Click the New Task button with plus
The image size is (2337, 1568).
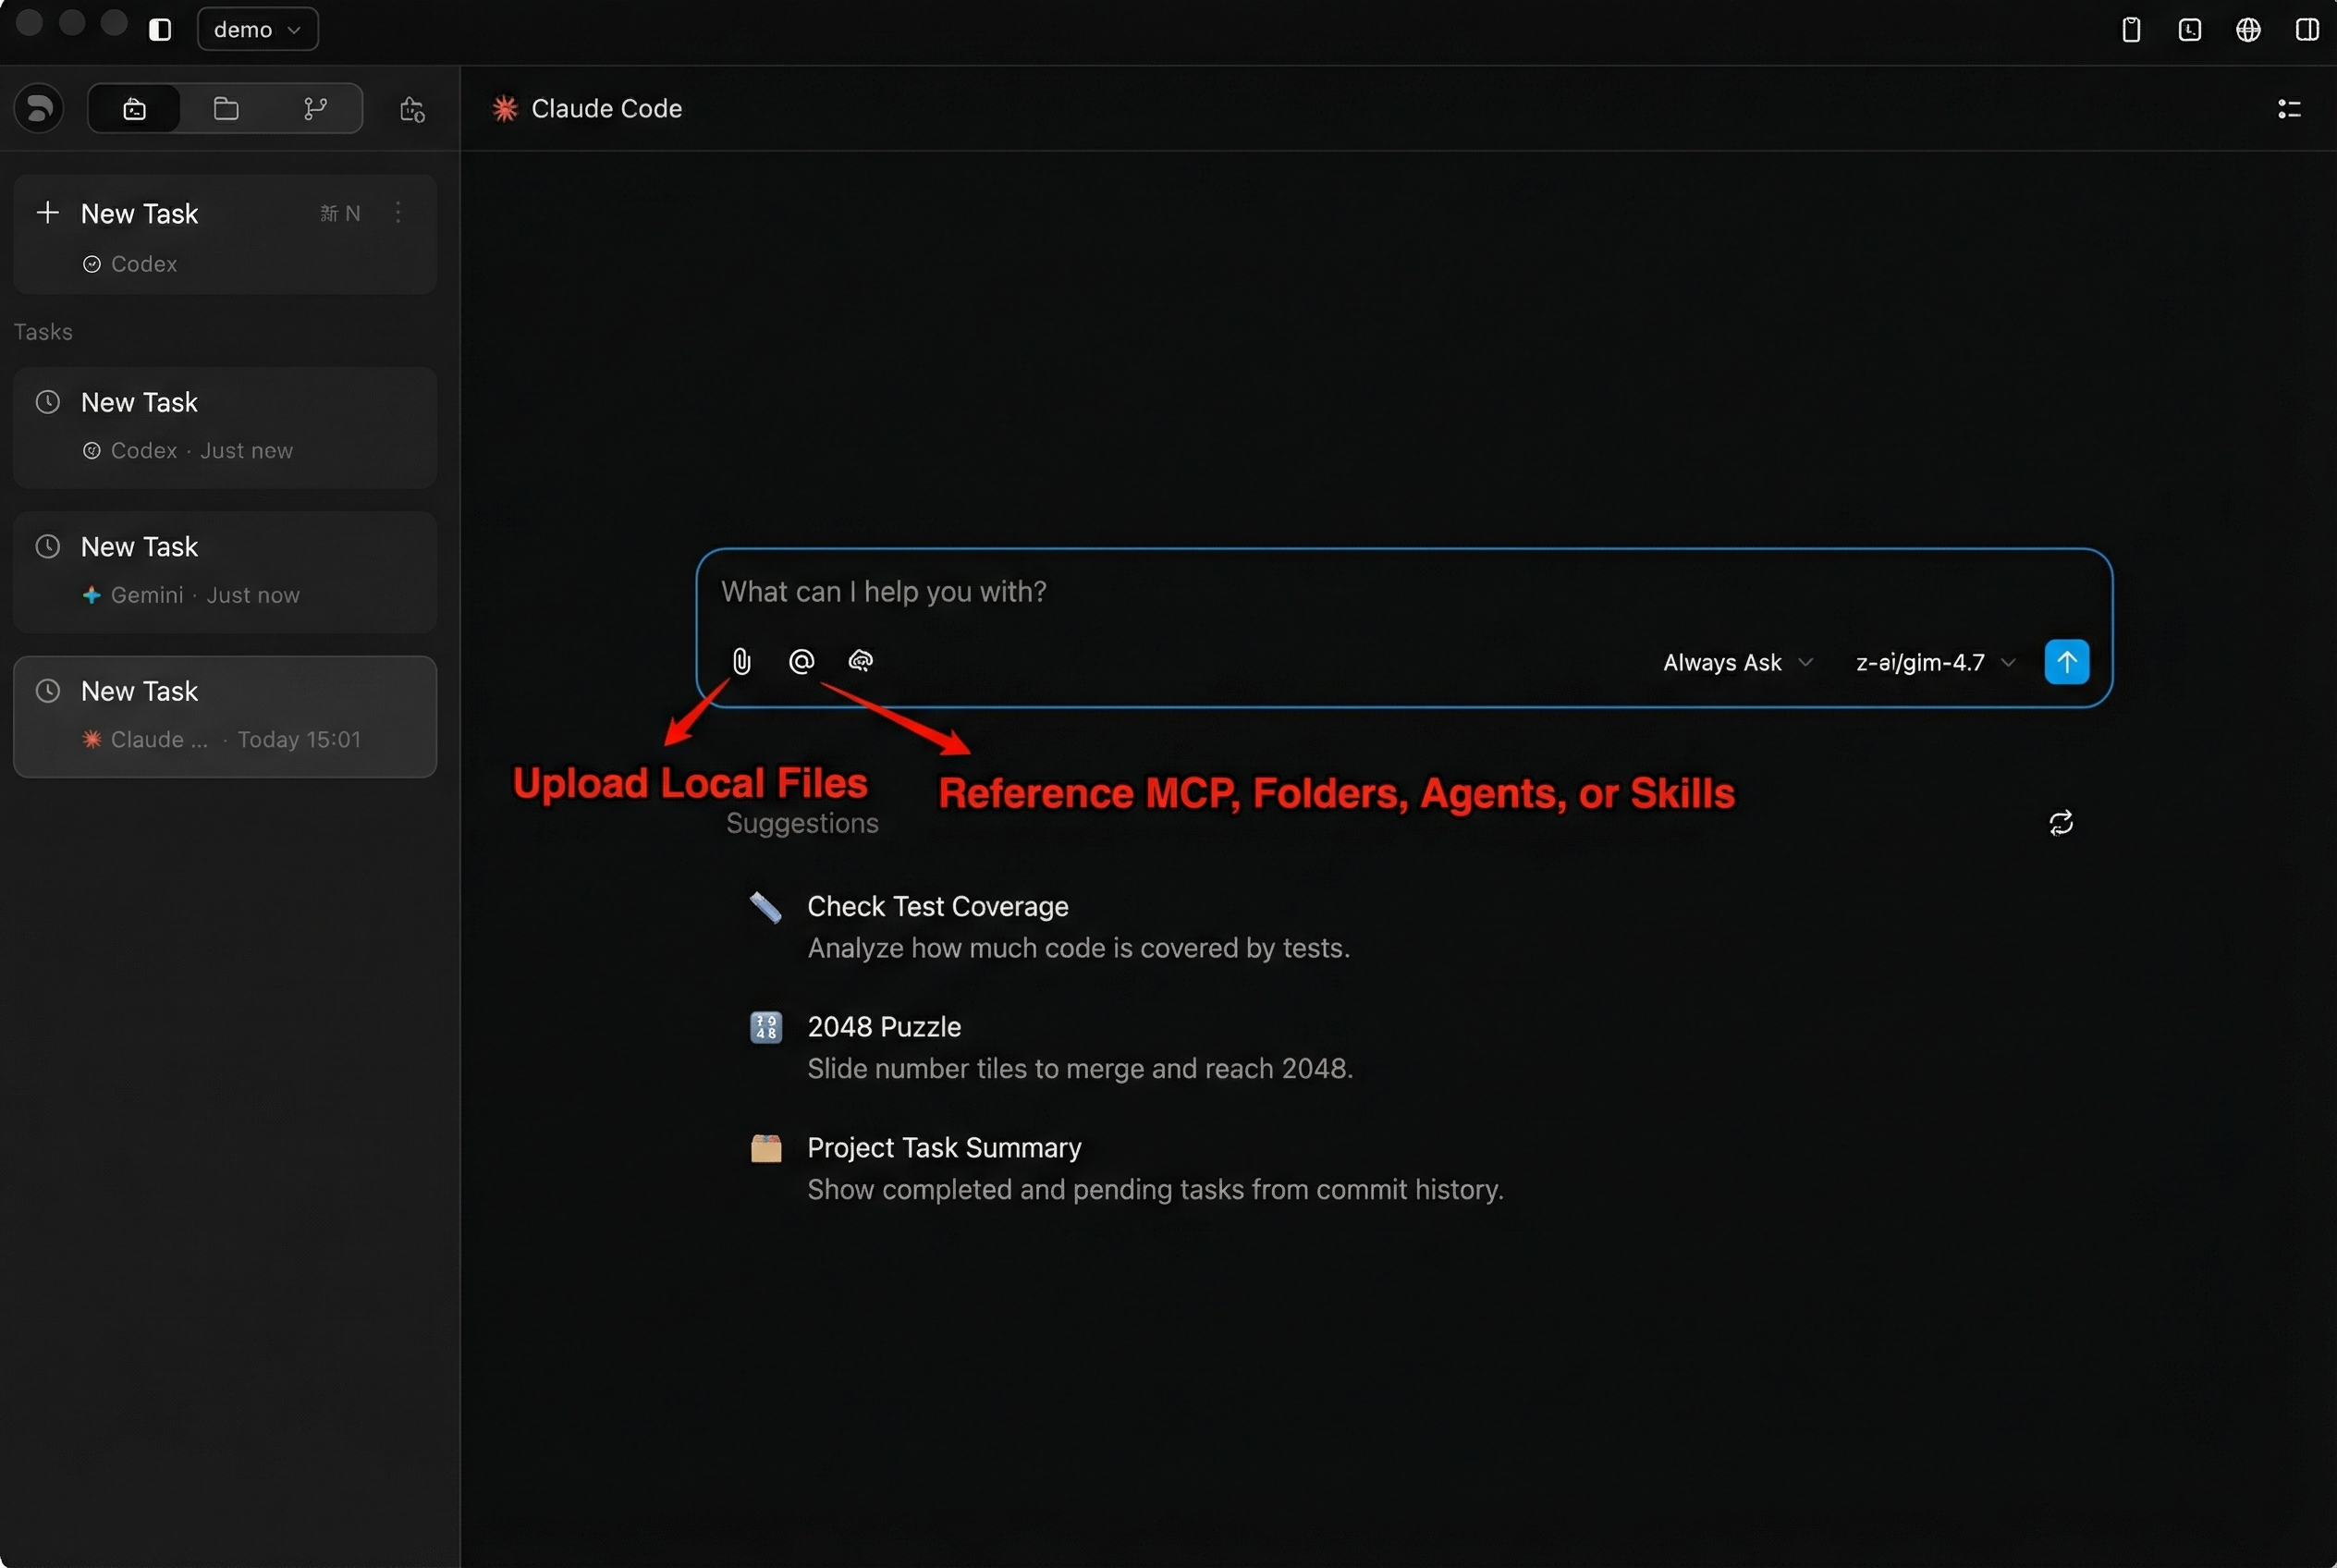[x=140, y=214]
